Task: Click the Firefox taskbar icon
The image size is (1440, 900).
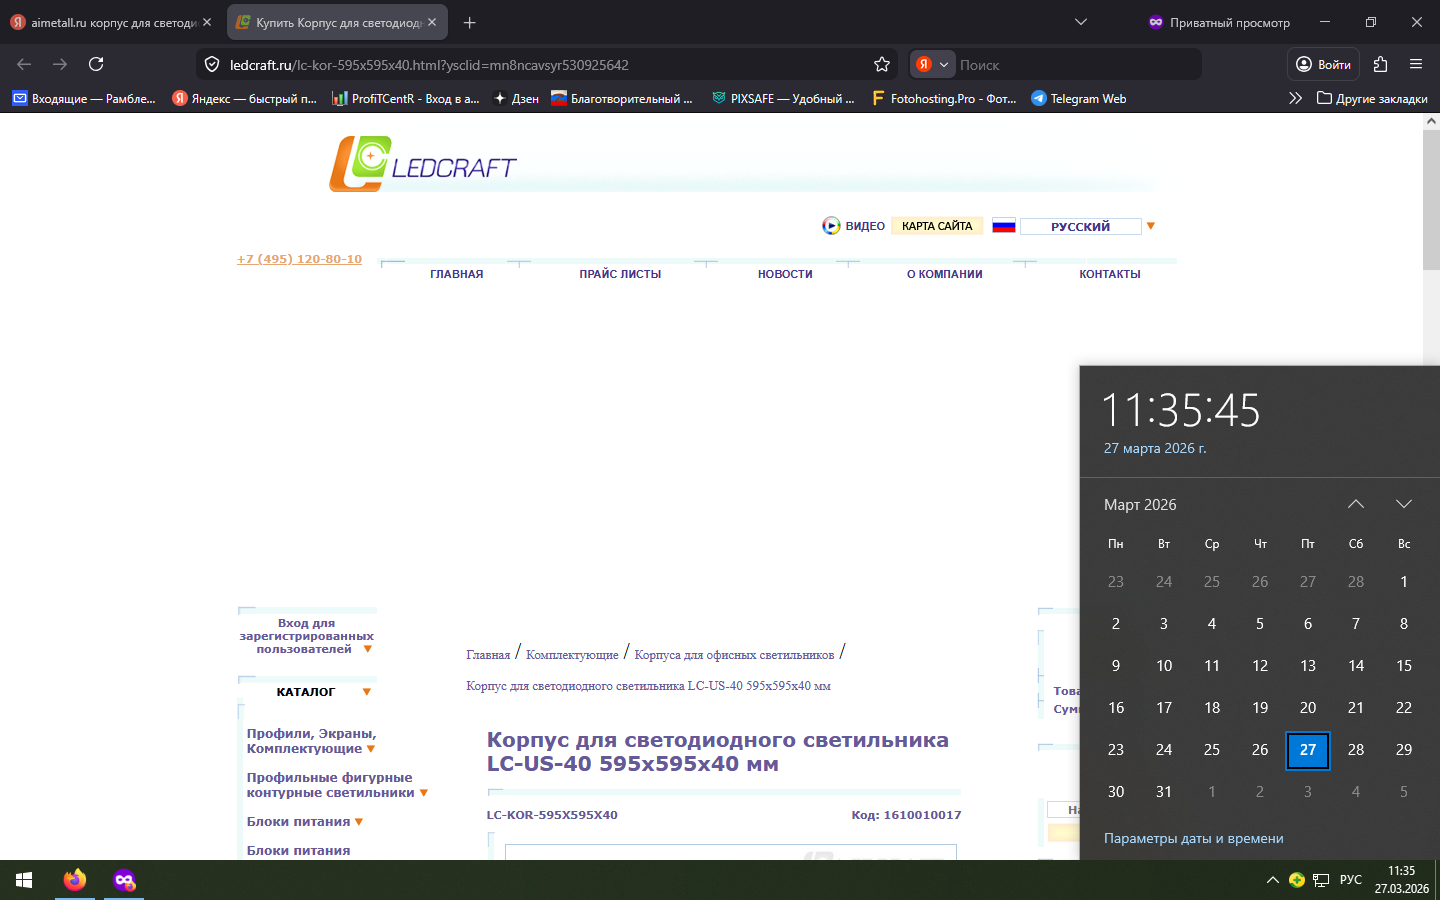Action: 75,880
